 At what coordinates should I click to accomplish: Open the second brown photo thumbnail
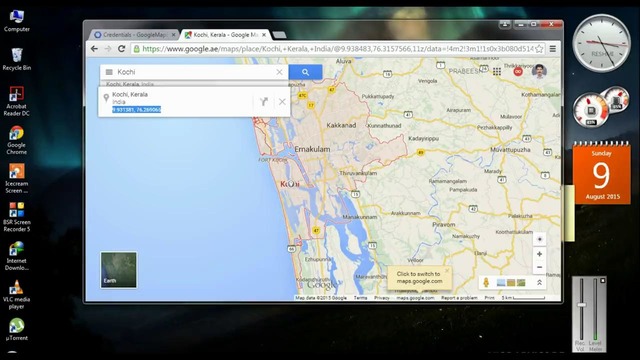(511, 282)
